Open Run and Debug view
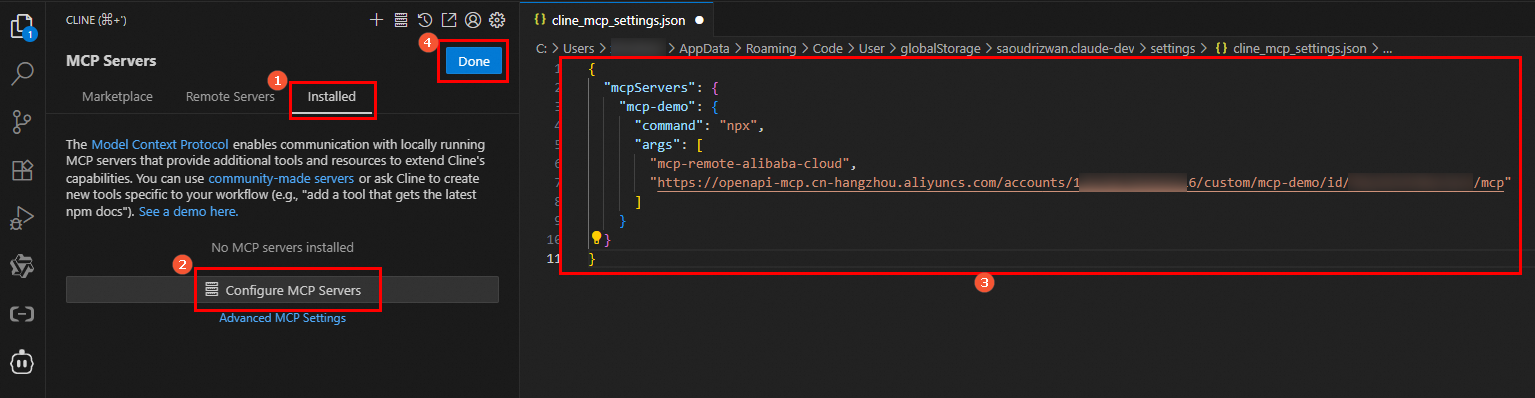 point(22,218)
